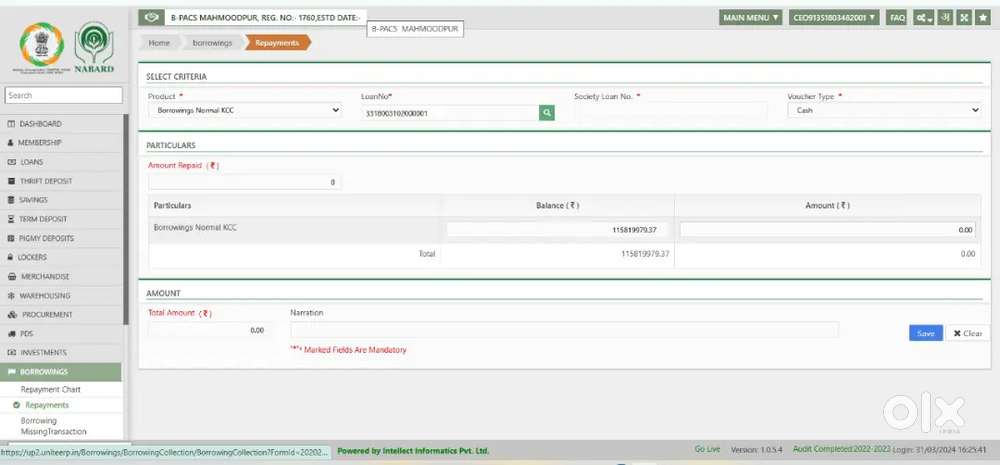Open the MAIN MENU dropdown
1000x465 pixels.
pyautogui.click(x=751, y=18)
